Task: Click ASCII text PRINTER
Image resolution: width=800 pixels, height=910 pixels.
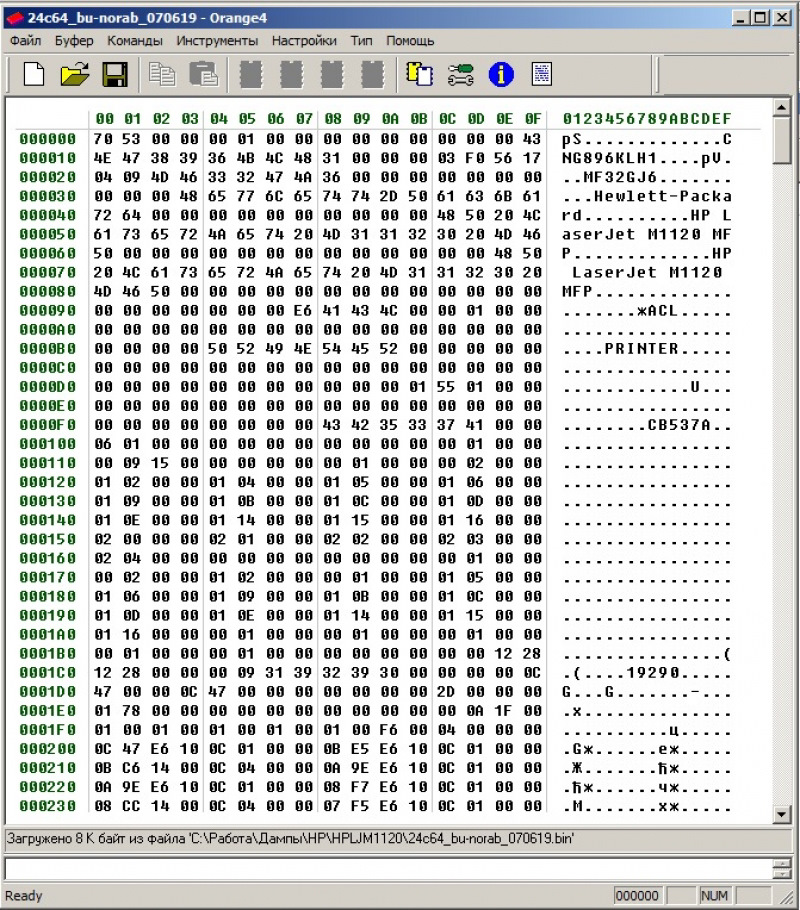Action: (x=642, y=349)
